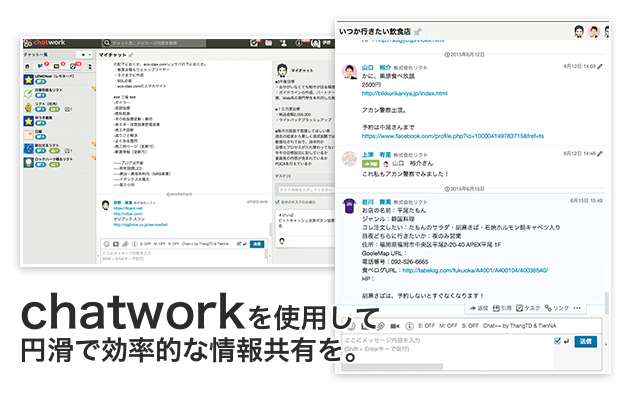Focus the task content input field
The width and height of the screenshot is (640, 400).
click(x=306, y=190)
